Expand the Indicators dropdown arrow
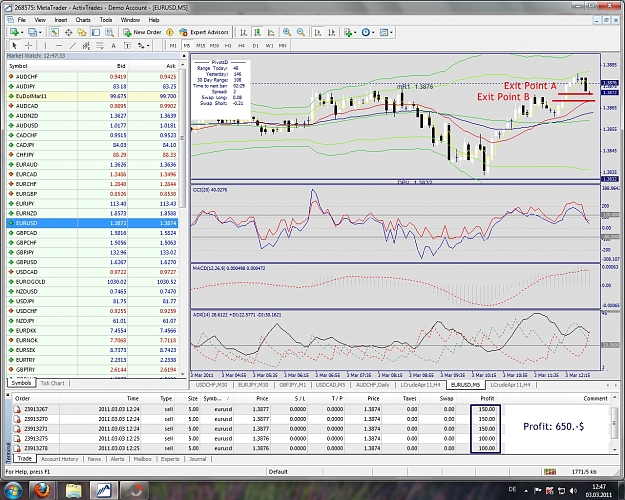625x500 pixels. point(355,32)
